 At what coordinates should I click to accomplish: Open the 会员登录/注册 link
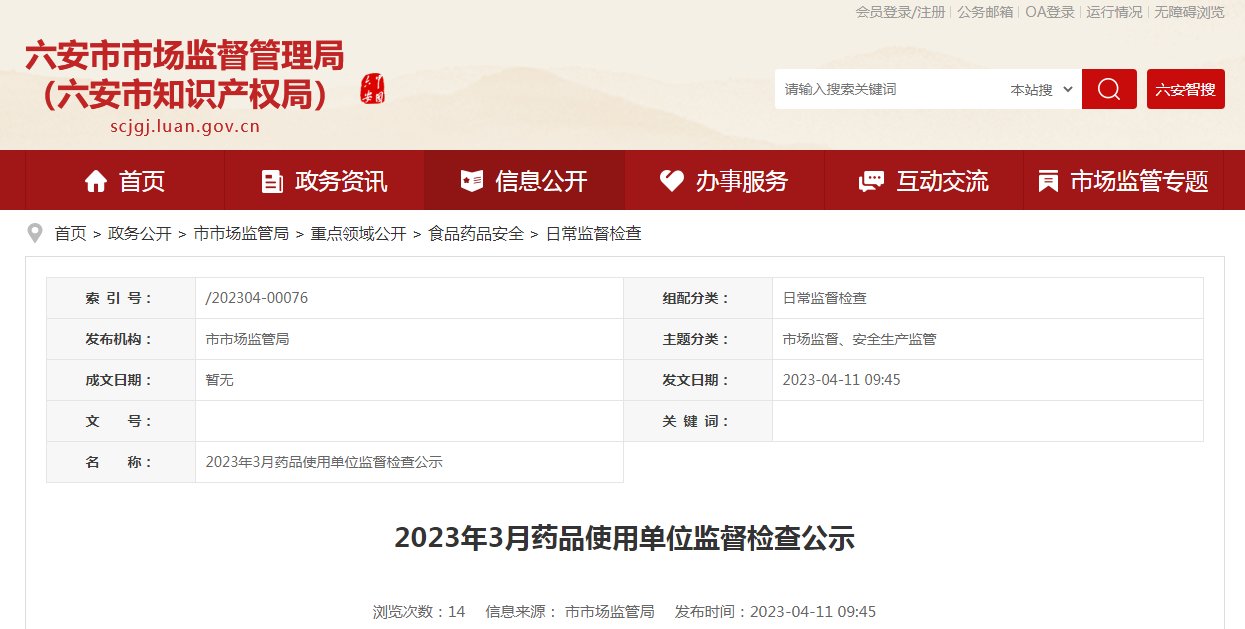[x=900, y=12]
